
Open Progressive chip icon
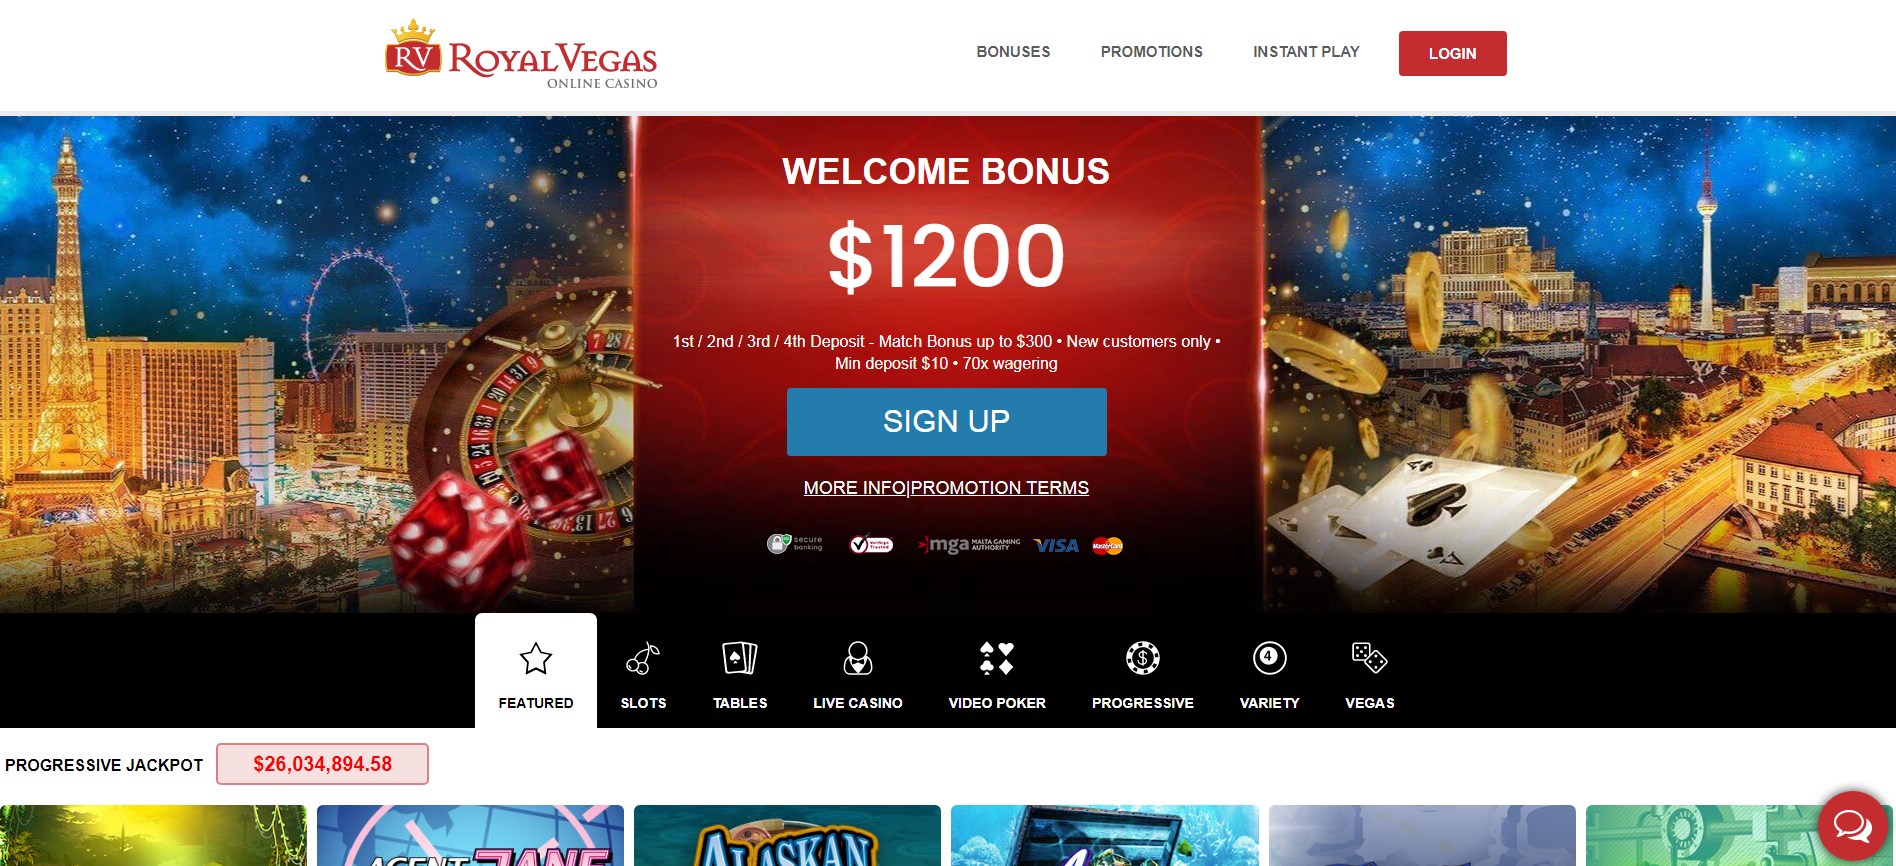coord(1143,658)
